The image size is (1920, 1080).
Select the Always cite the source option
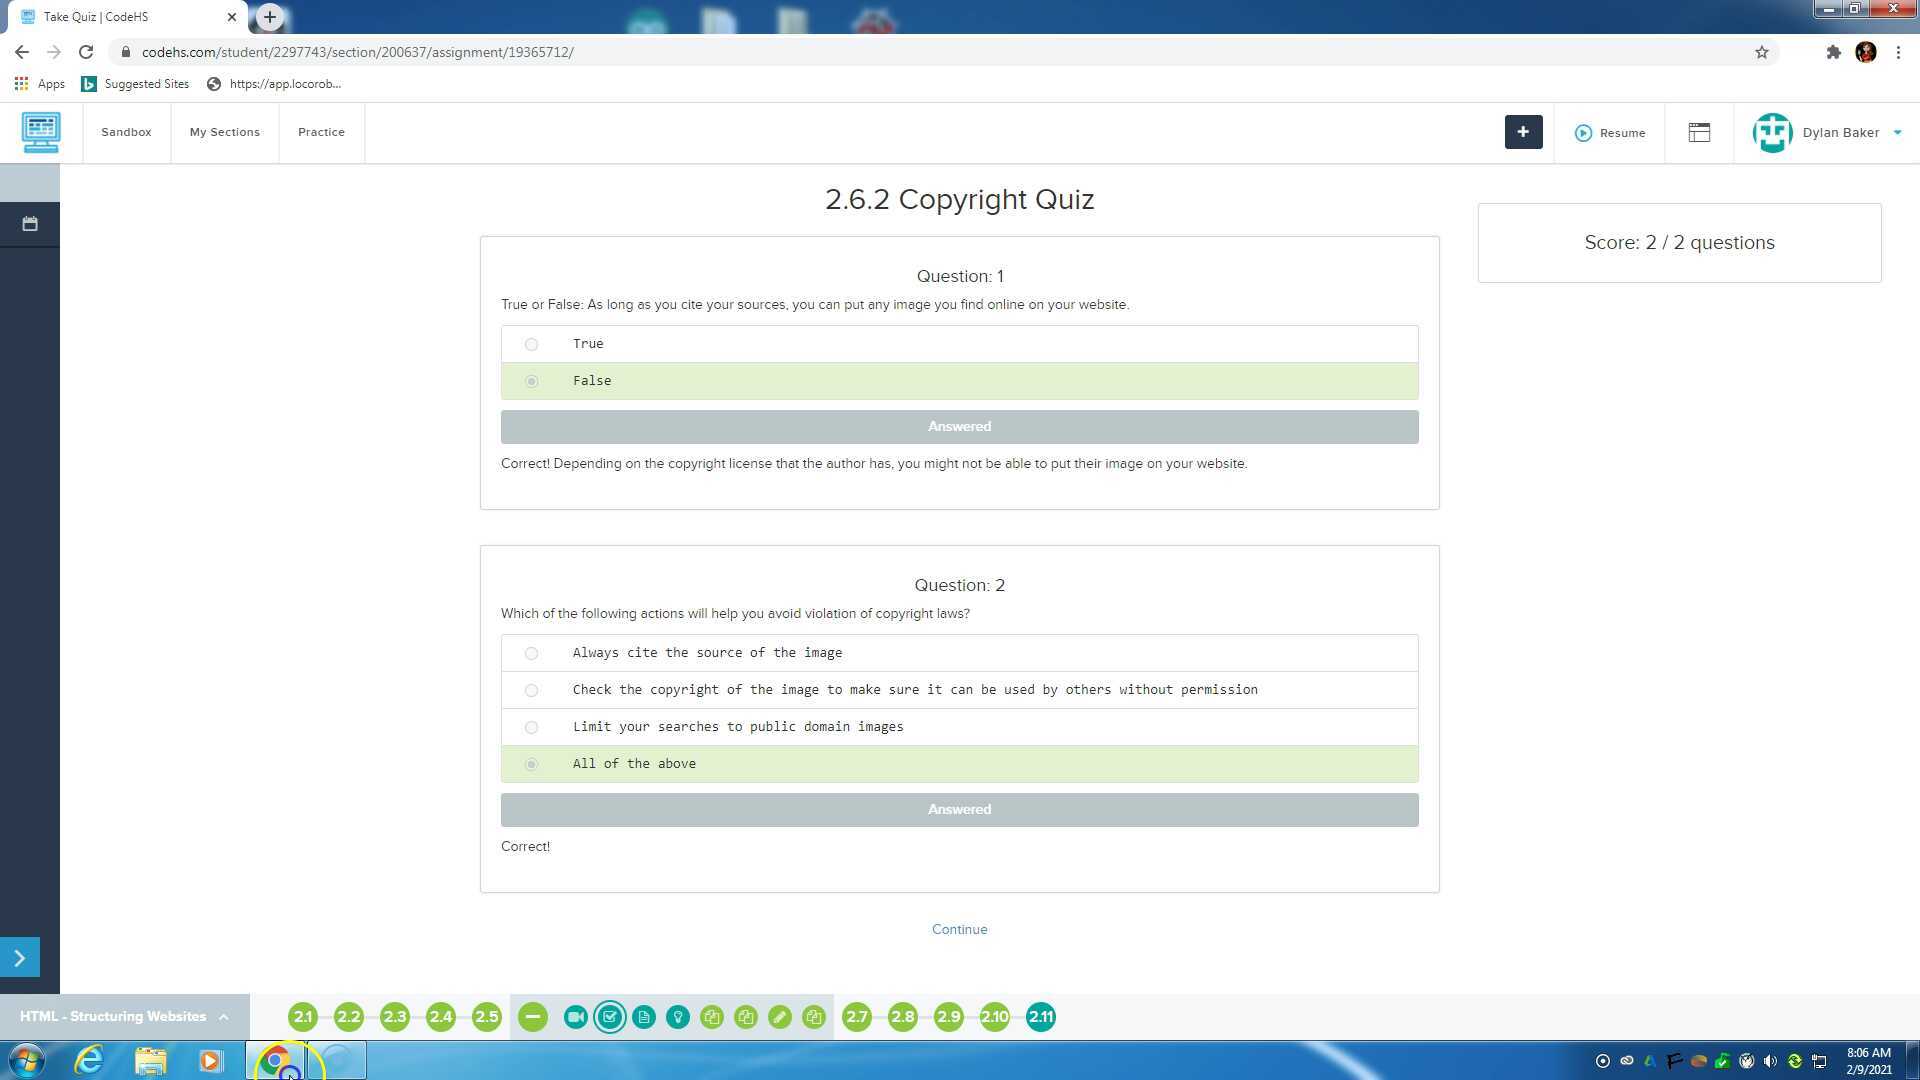click(531, 653)
